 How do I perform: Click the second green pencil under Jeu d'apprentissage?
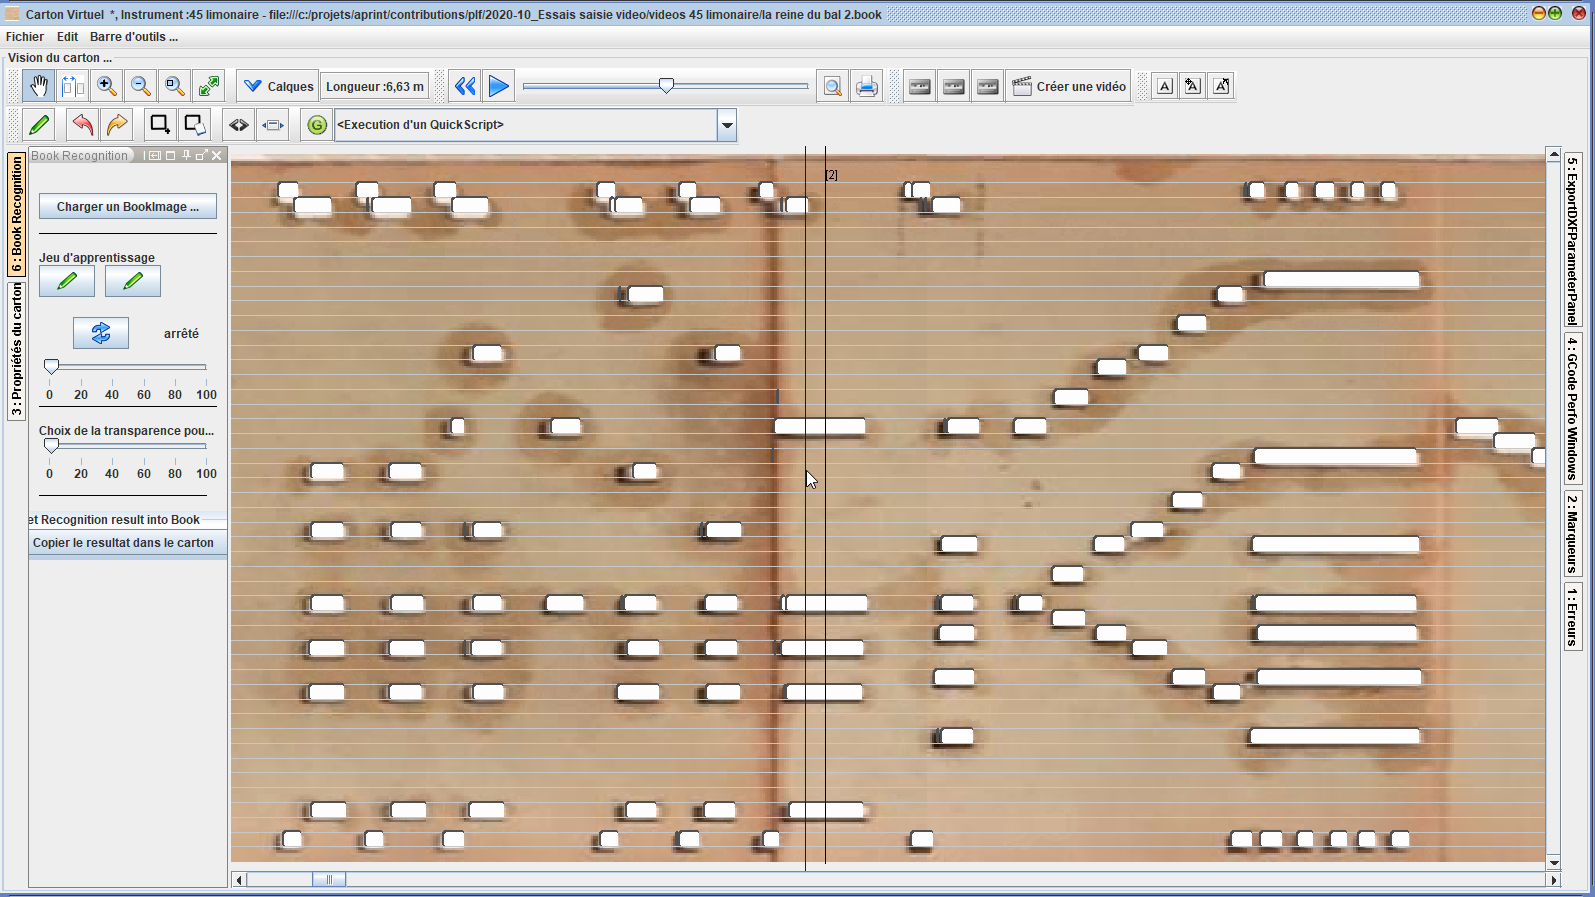133,281
